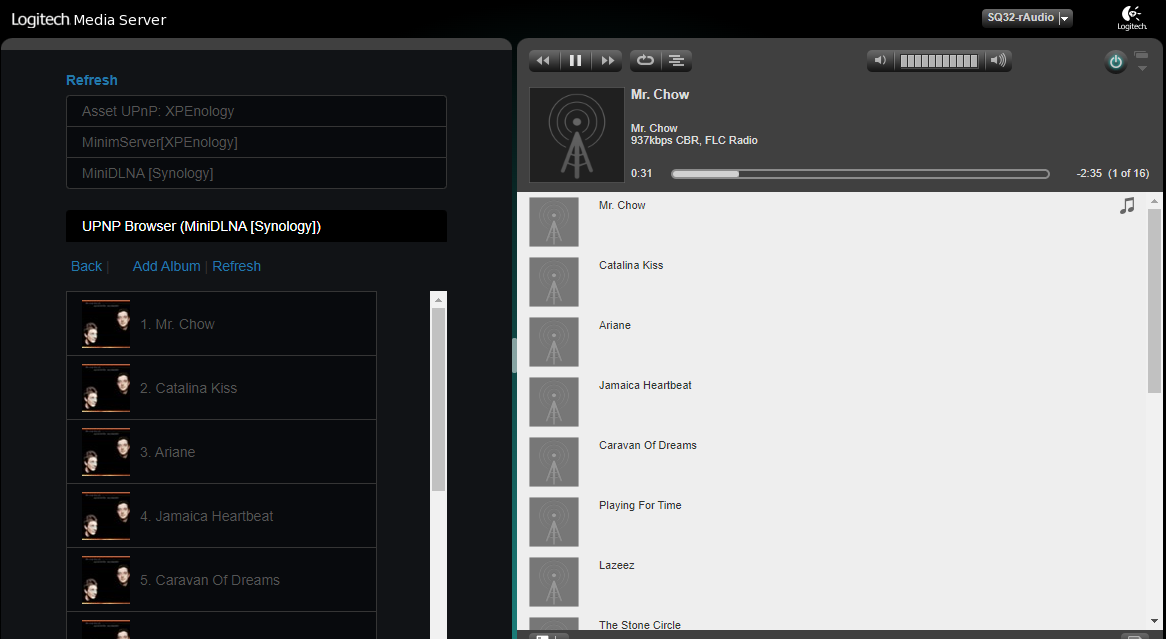This screenshot has height=639, width=1166.
Task: Click the rewind previous track button
Action: pos(544,61)
